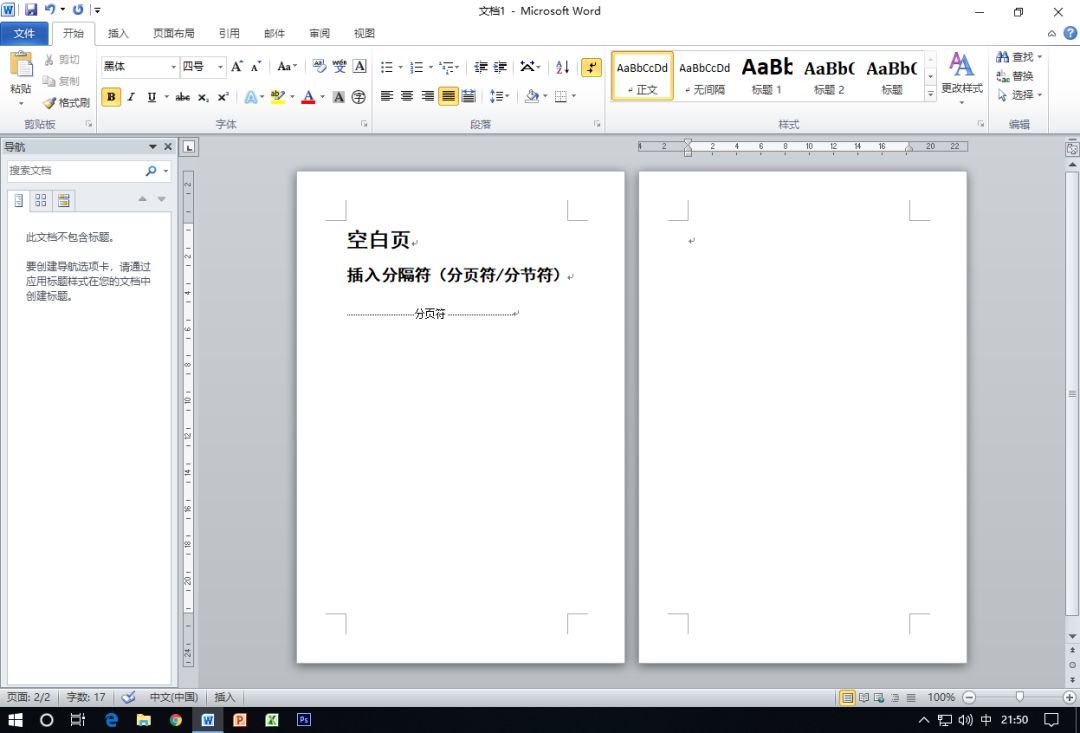Click the Sort icon in paragraph group
This screenshot has height=733, width=1080.
[562, 67]
